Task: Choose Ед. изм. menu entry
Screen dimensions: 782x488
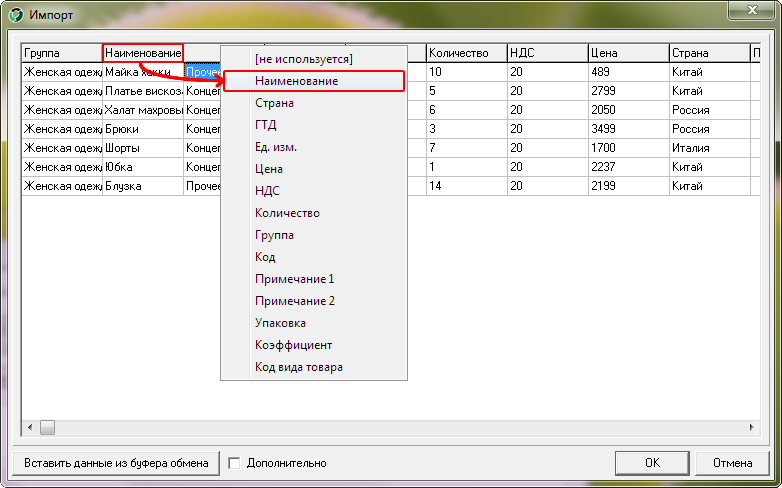Action: click(x=276, y=147)
